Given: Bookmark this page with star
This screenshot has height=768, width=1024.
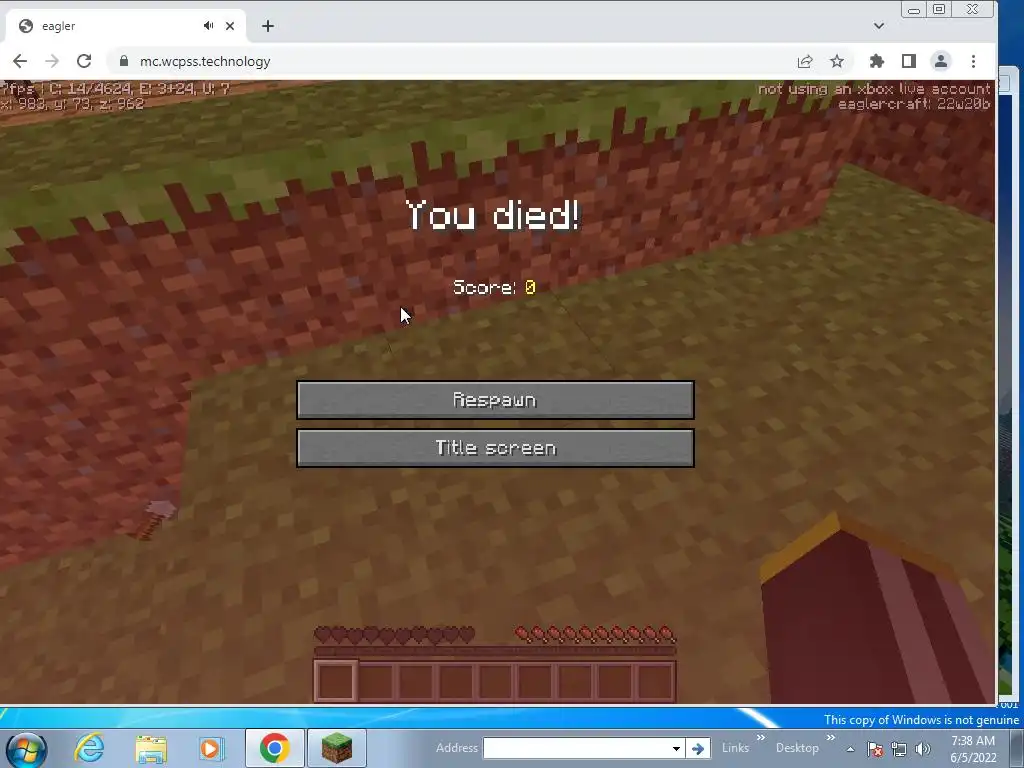Looking at the screenshot, I should (837, 61).
